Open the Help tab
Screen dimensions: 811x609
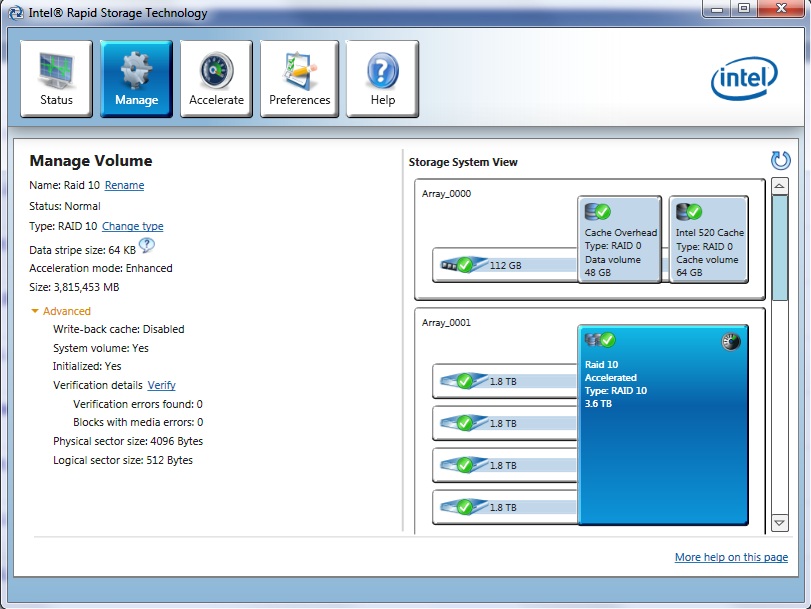point(382,79)
